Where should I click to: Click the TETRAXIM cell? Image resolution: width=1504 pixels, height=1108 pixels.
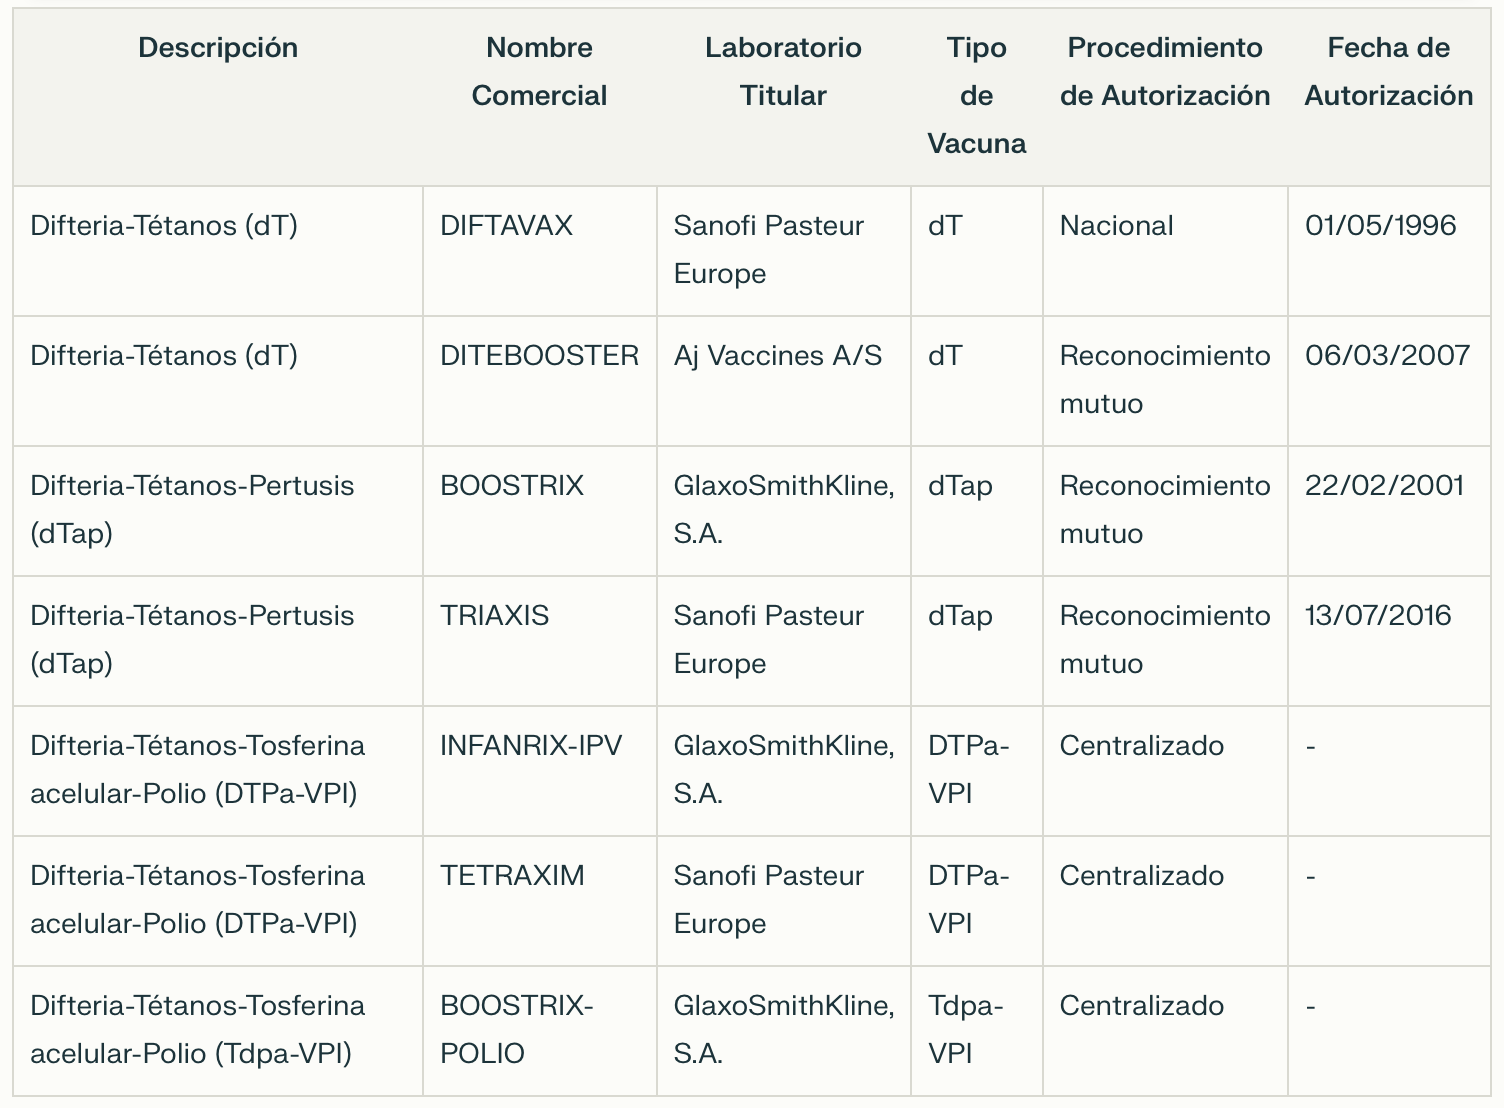pos(512,876)
